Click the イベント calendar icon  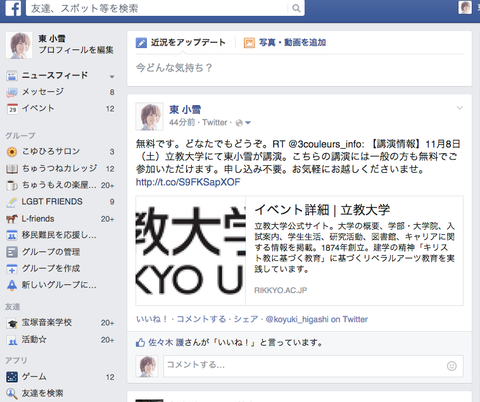(12, 109)
